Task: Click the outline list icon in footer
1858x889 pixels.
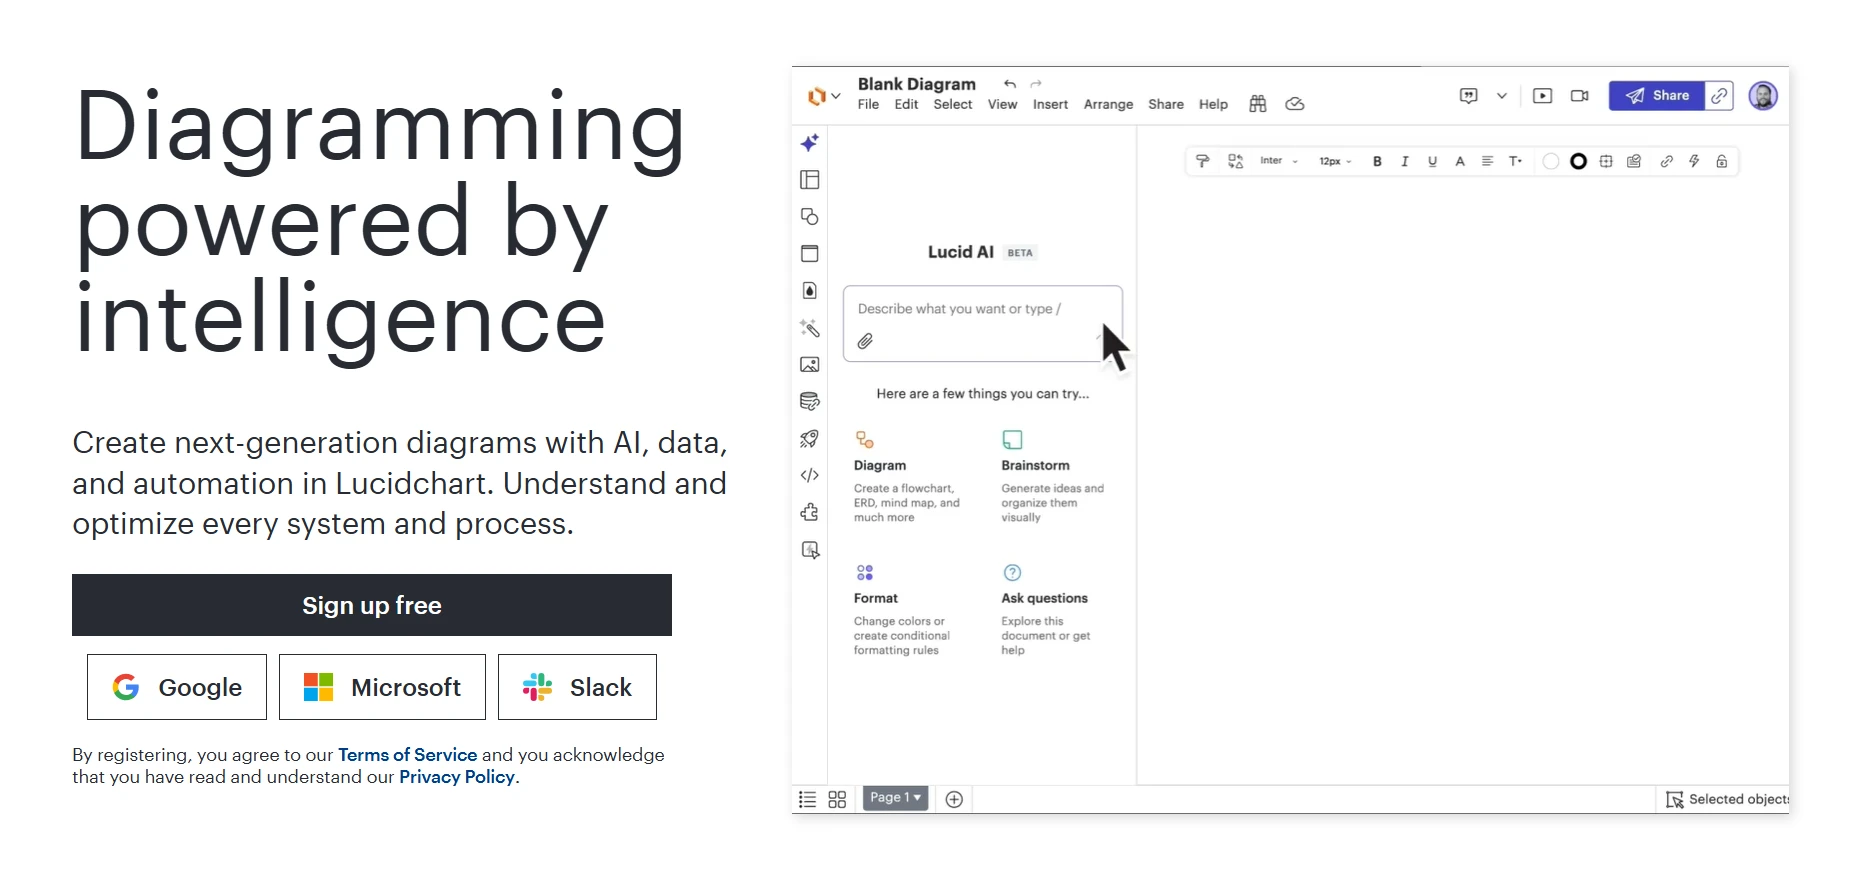Action: point(807,799)
